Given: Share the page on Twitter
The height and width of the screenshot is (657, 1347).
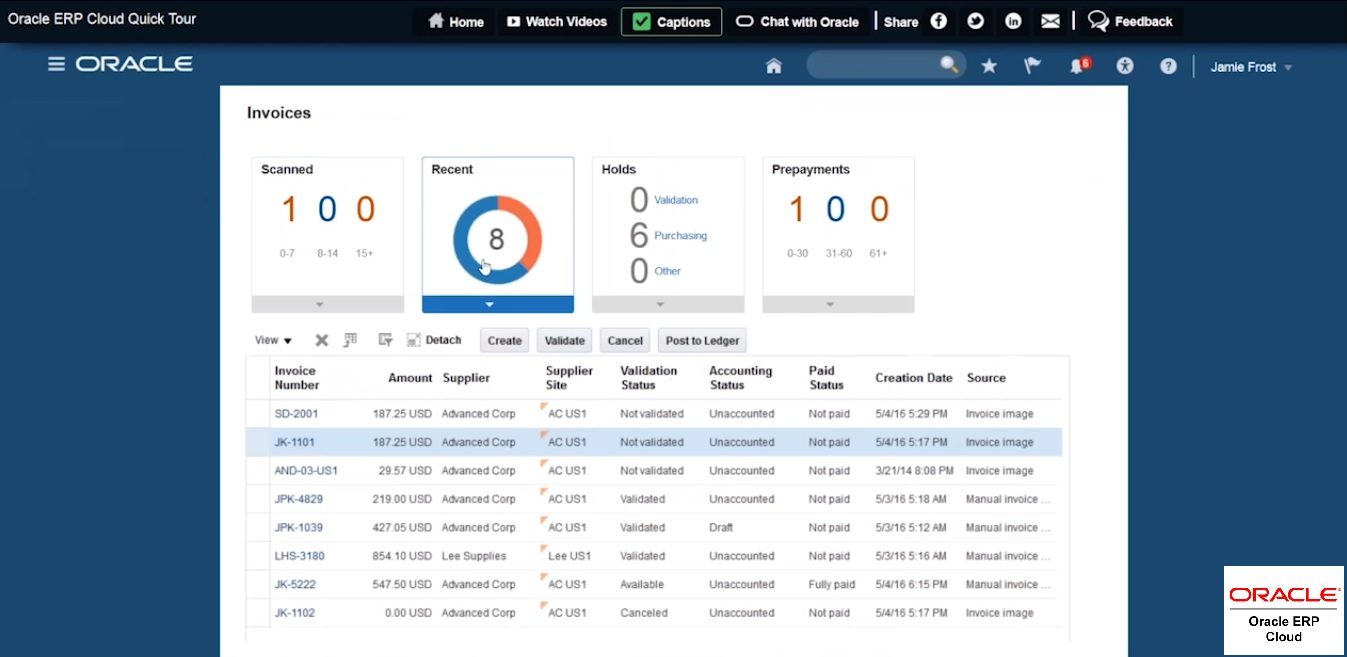Looking at the screenshot, I should (x=975, y=20).
